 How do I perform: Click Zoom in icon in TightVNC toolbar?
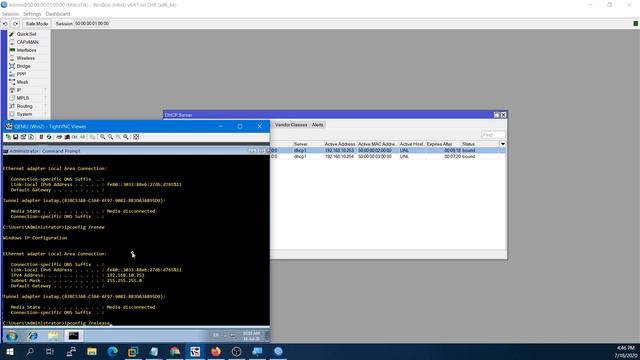[x=103, y=137]
